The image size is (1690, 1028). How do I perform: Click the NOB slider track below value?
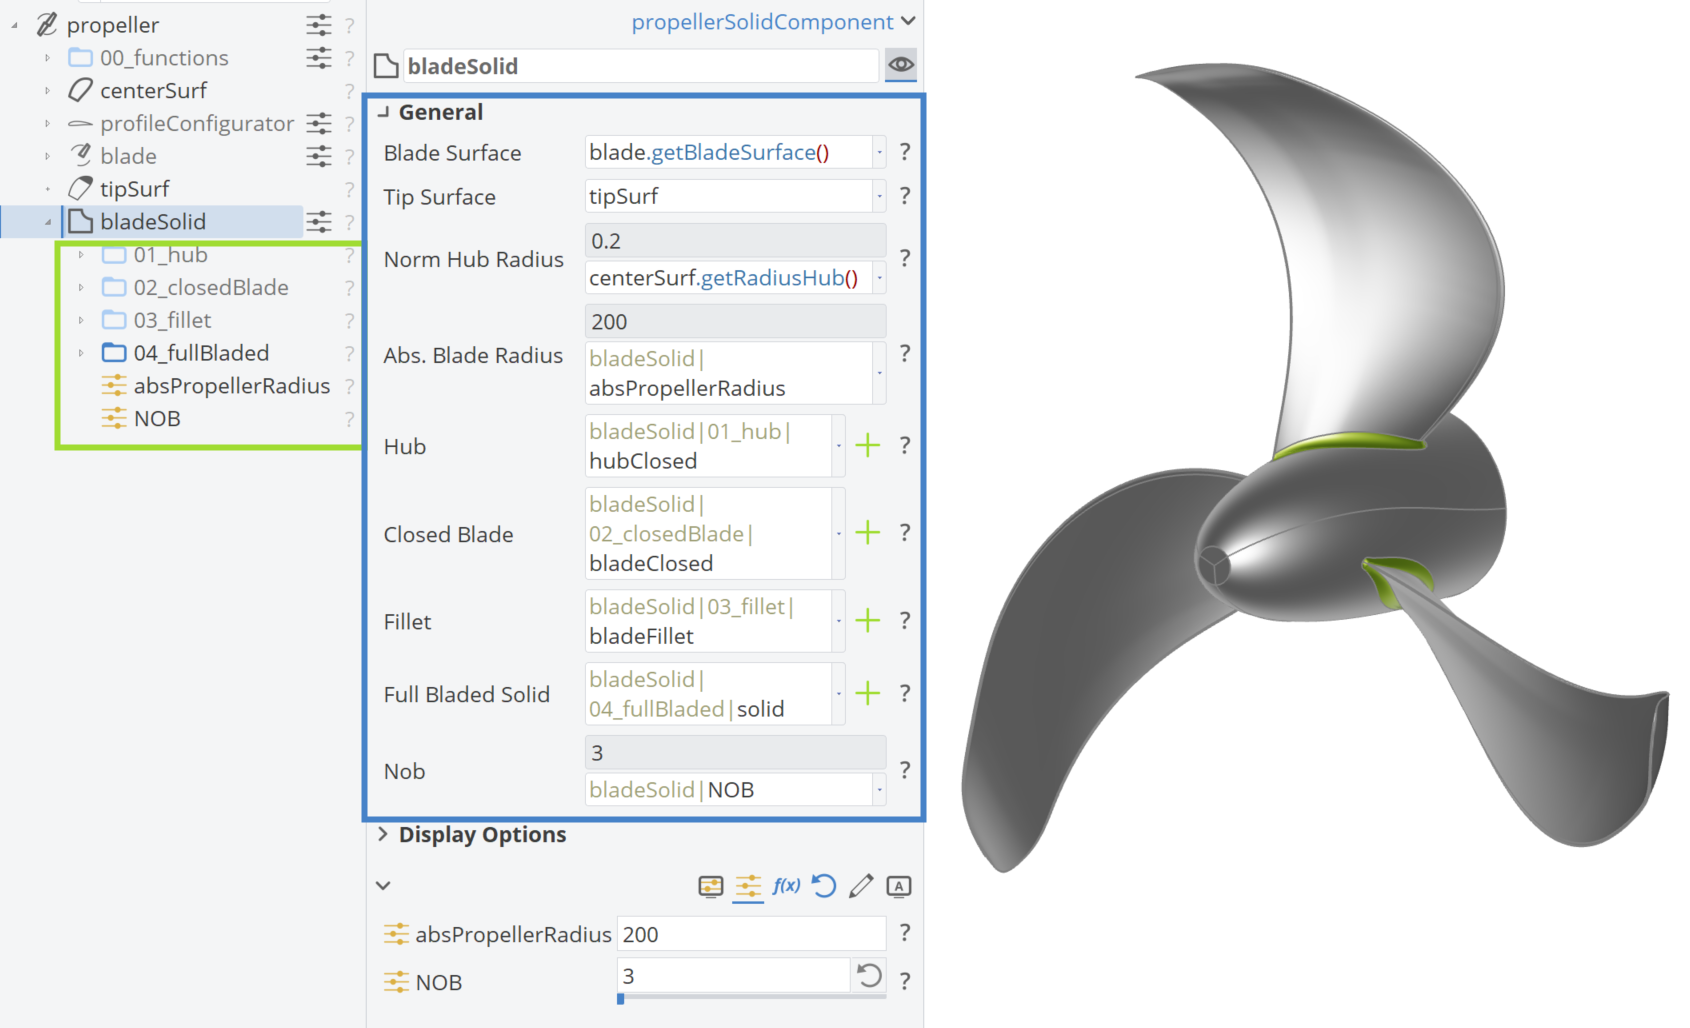[751, 997]
